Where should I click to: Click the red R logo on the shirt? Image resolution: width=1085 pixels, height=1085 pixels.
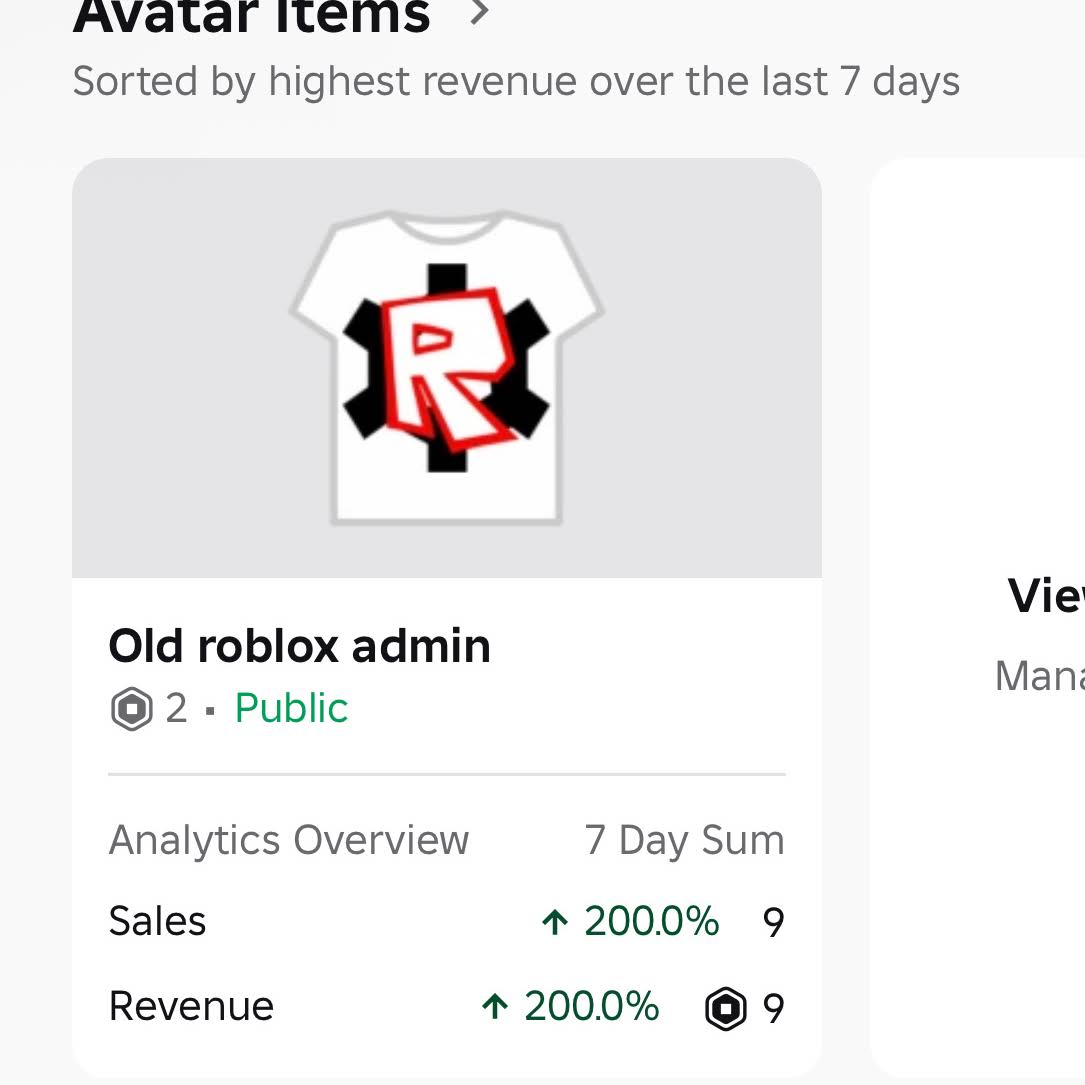(448, 368)
